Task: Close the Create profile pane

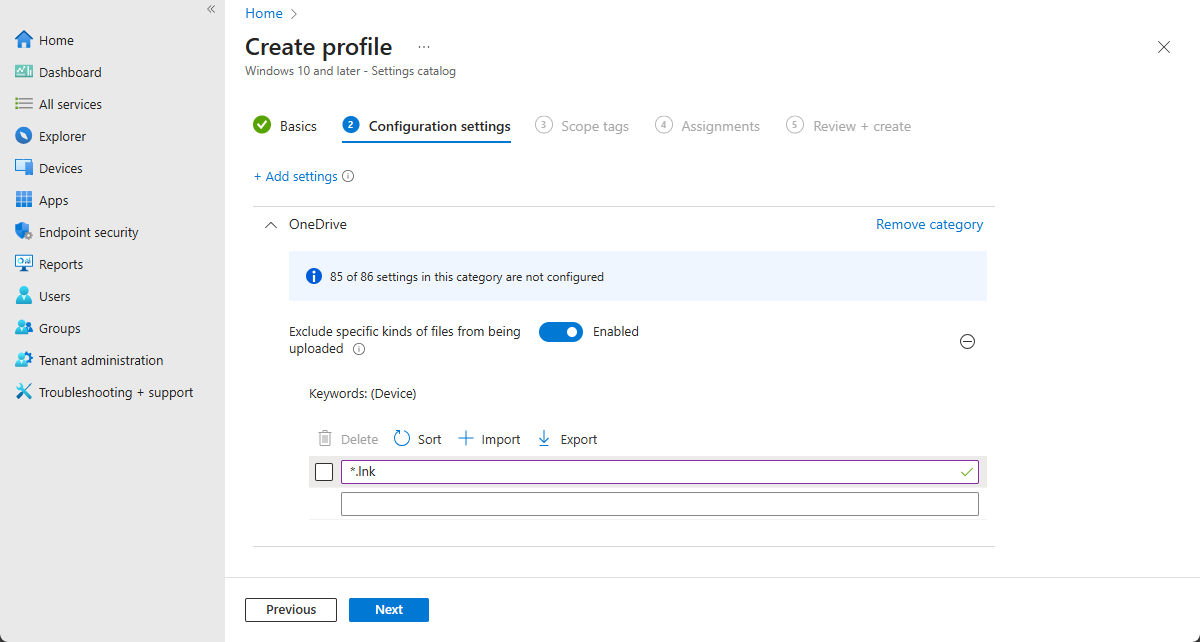Action: point(1164,47)
